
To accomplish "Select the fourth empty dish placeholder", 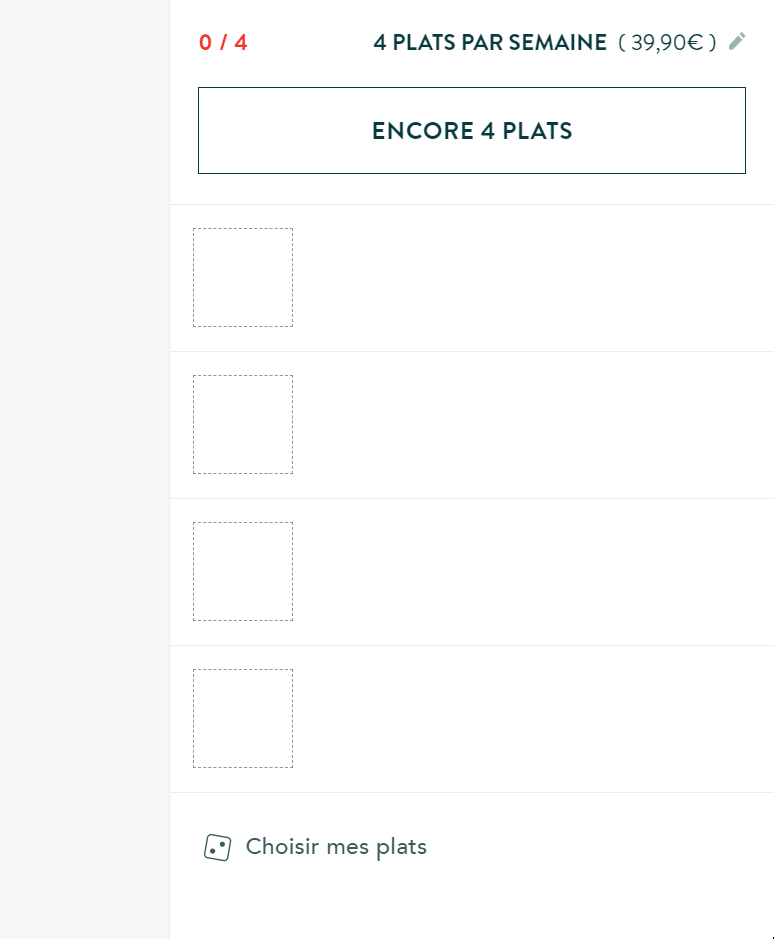I will point(243,718).
